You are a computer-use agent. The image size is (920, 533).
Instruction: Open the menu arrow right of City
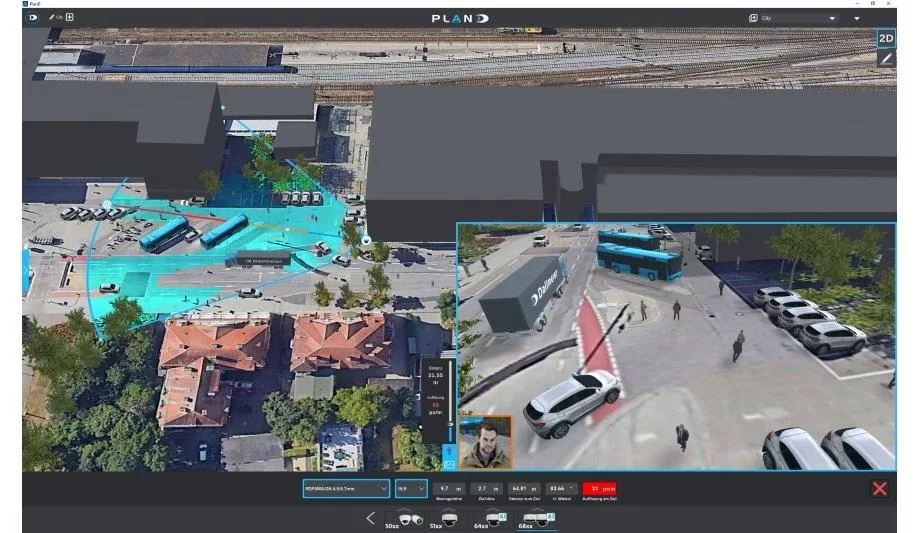[x=856, y=18]
